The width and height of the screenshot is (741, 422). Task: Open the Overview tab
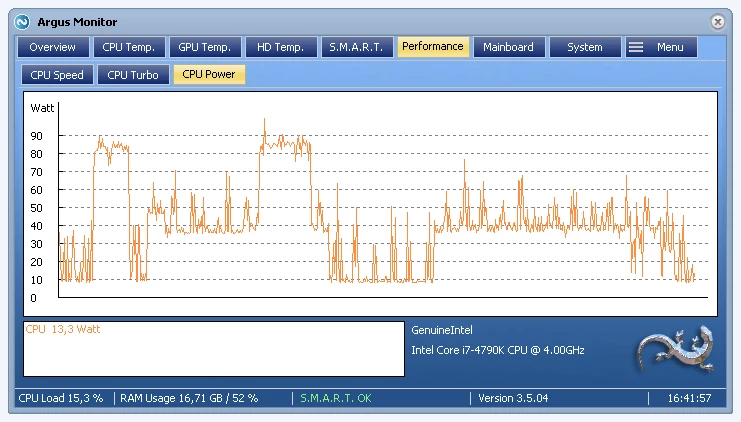[x=52, y=47]
